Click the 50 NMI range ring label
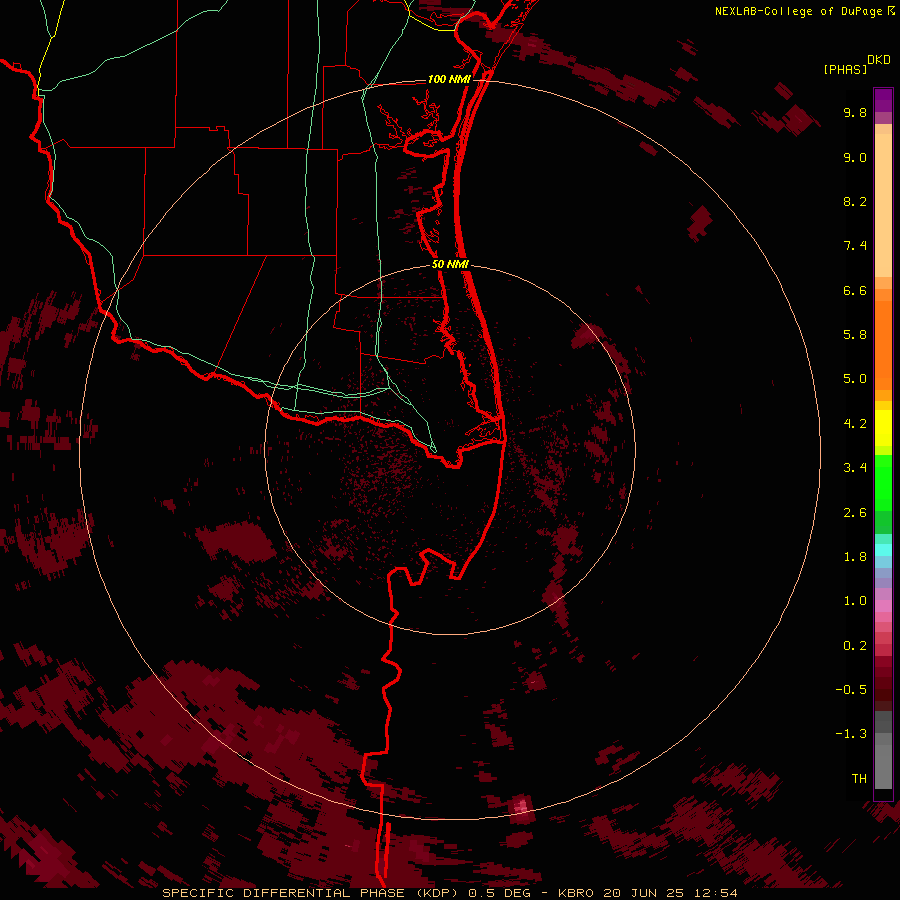The image size is (900, 900). [451, 264]
